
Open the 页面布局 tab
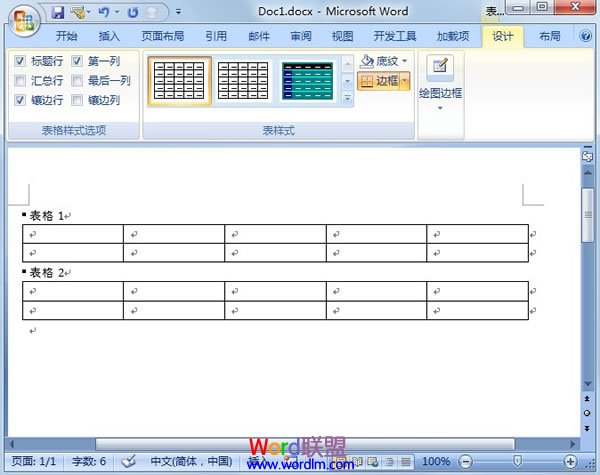pyautogui.click(x=163, y=36)
